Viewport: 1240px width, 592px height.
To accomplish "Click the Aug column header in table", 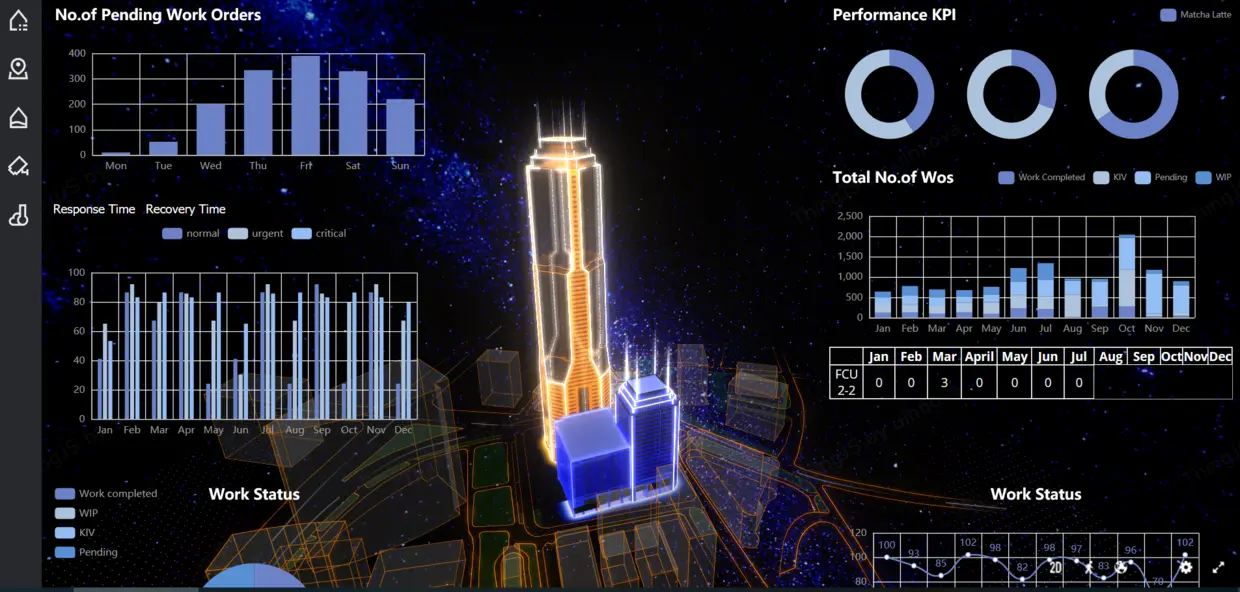I will [x=1110, y=356].
